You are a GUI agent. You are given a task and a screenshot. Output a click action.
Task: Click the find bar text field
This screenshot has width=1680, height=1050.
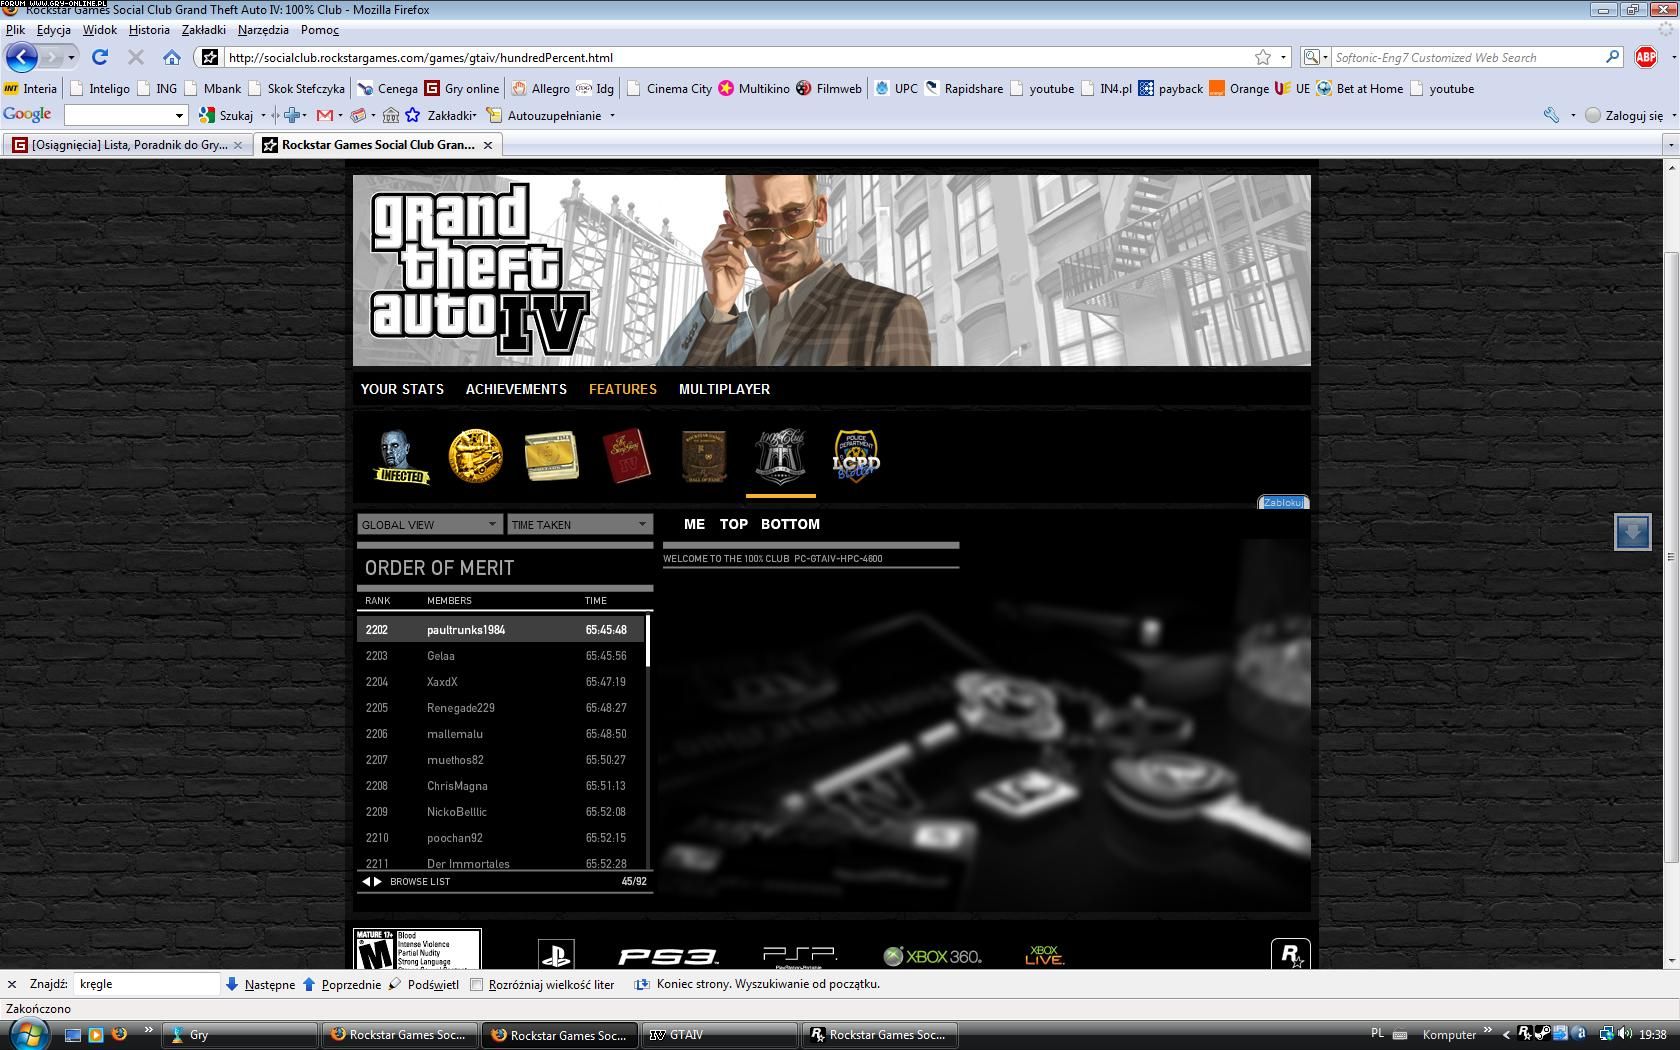coord(147,984)
